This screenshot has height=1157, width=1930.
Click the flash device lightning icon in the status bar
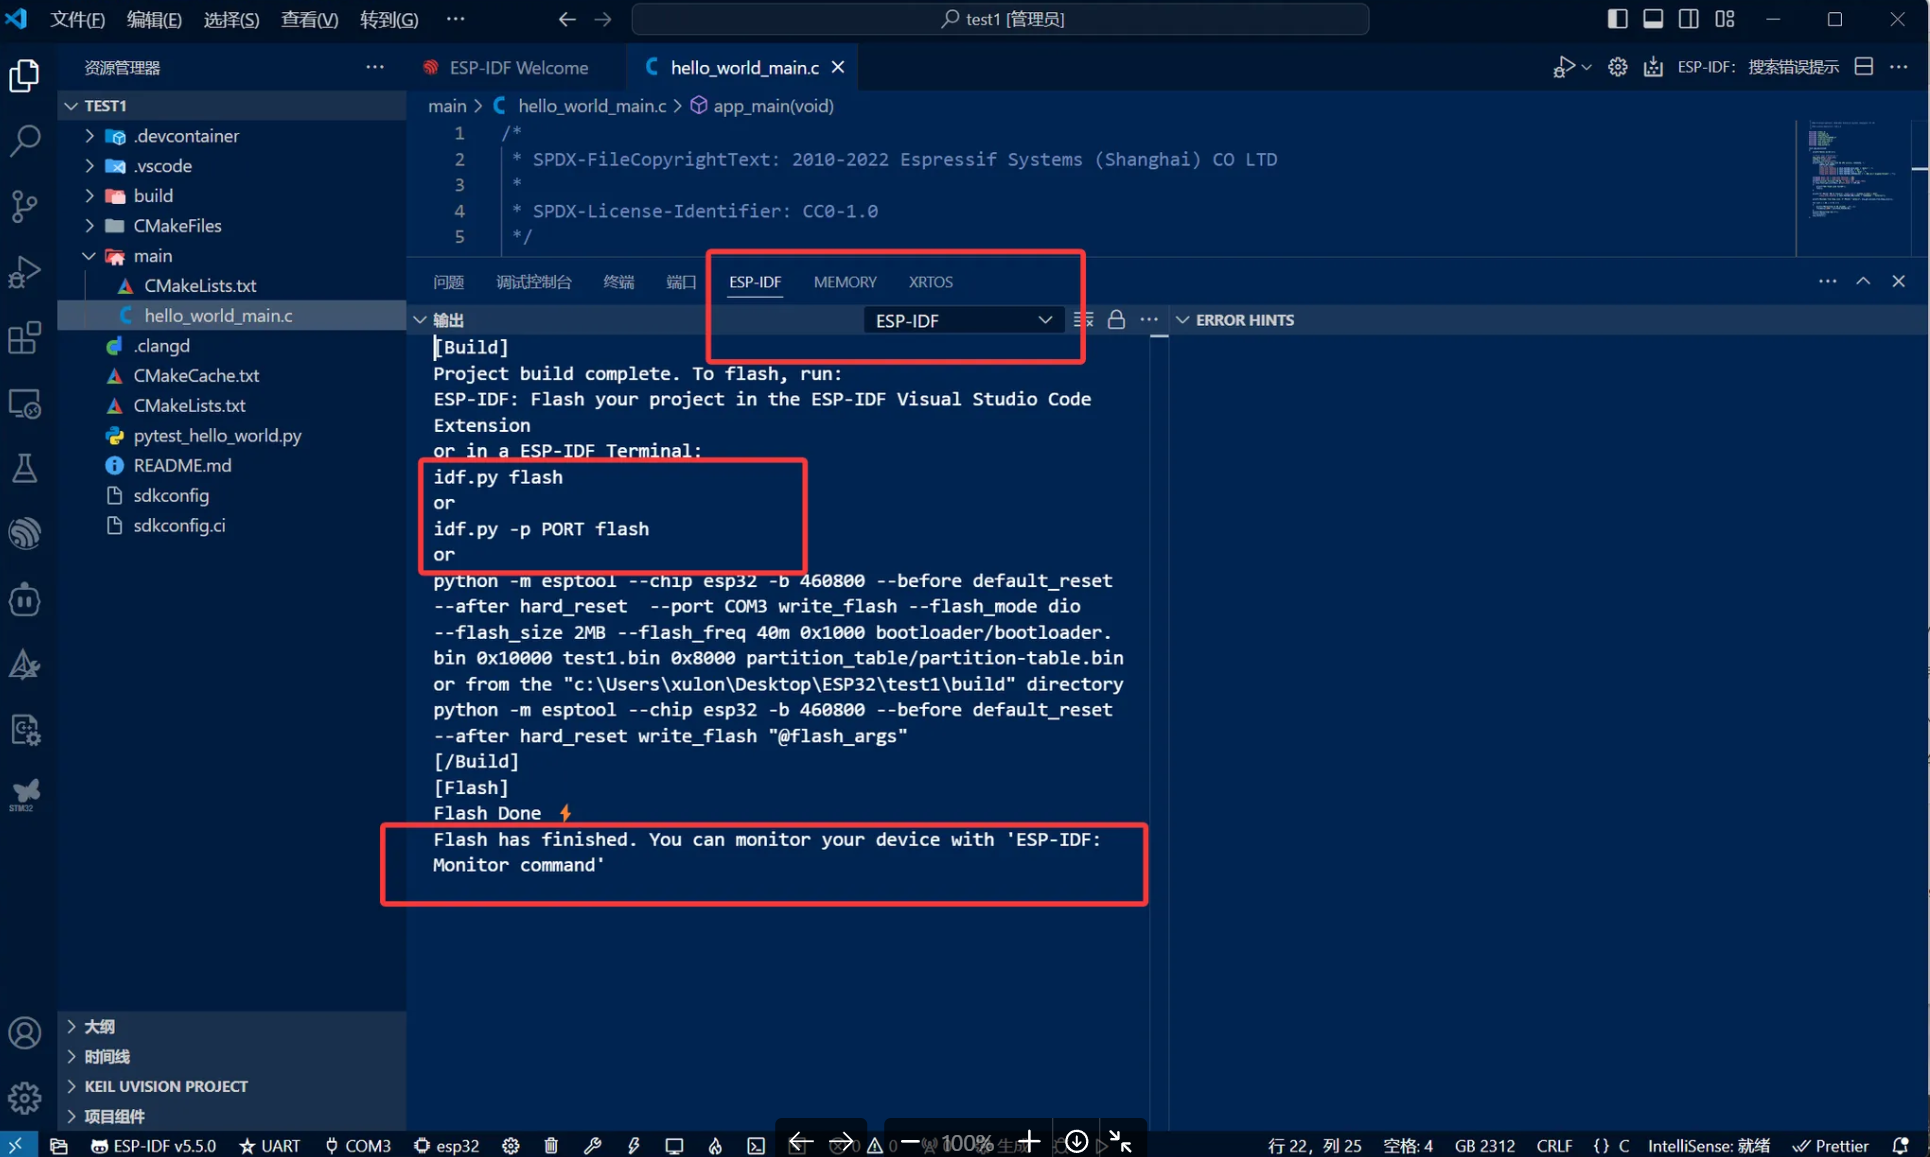point(633,1145)
